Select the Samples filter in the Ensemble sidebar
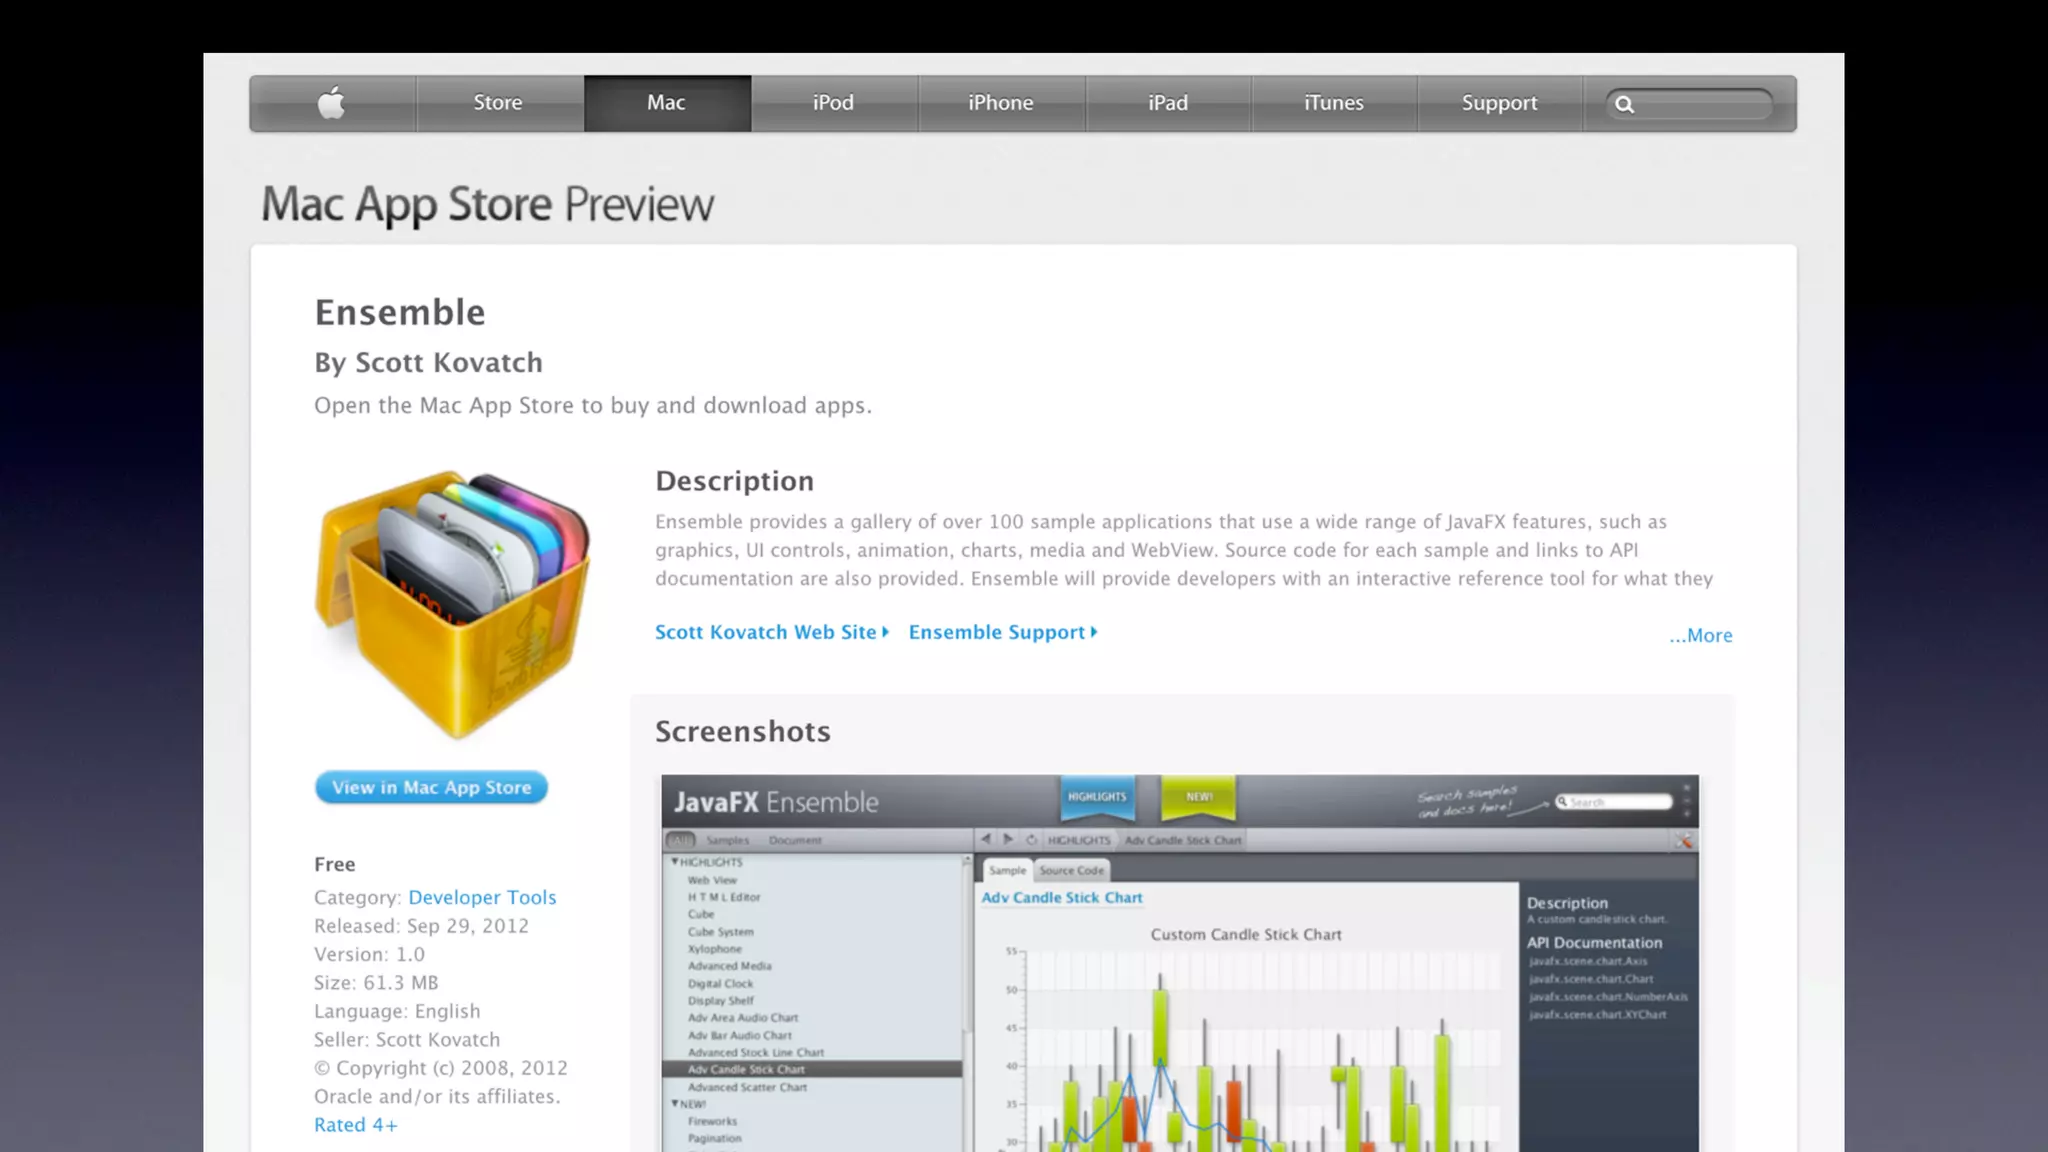The width and height of the screenshot is (2048, 1152). click(727, 840)
